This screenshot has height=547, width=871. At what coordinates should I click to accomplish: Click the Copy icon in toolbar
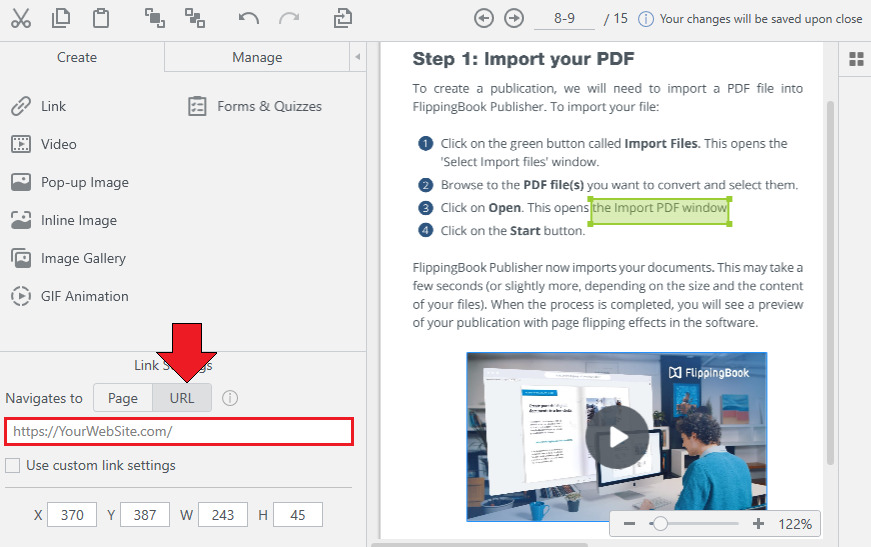click(x=61, y=18)
